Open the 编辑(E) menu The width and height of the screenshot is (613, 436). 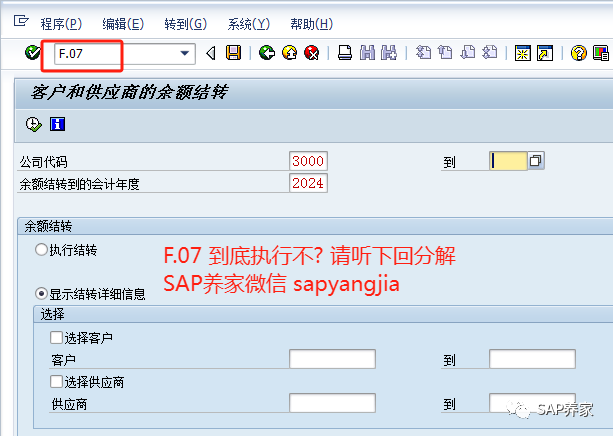[x=123, y=24]
